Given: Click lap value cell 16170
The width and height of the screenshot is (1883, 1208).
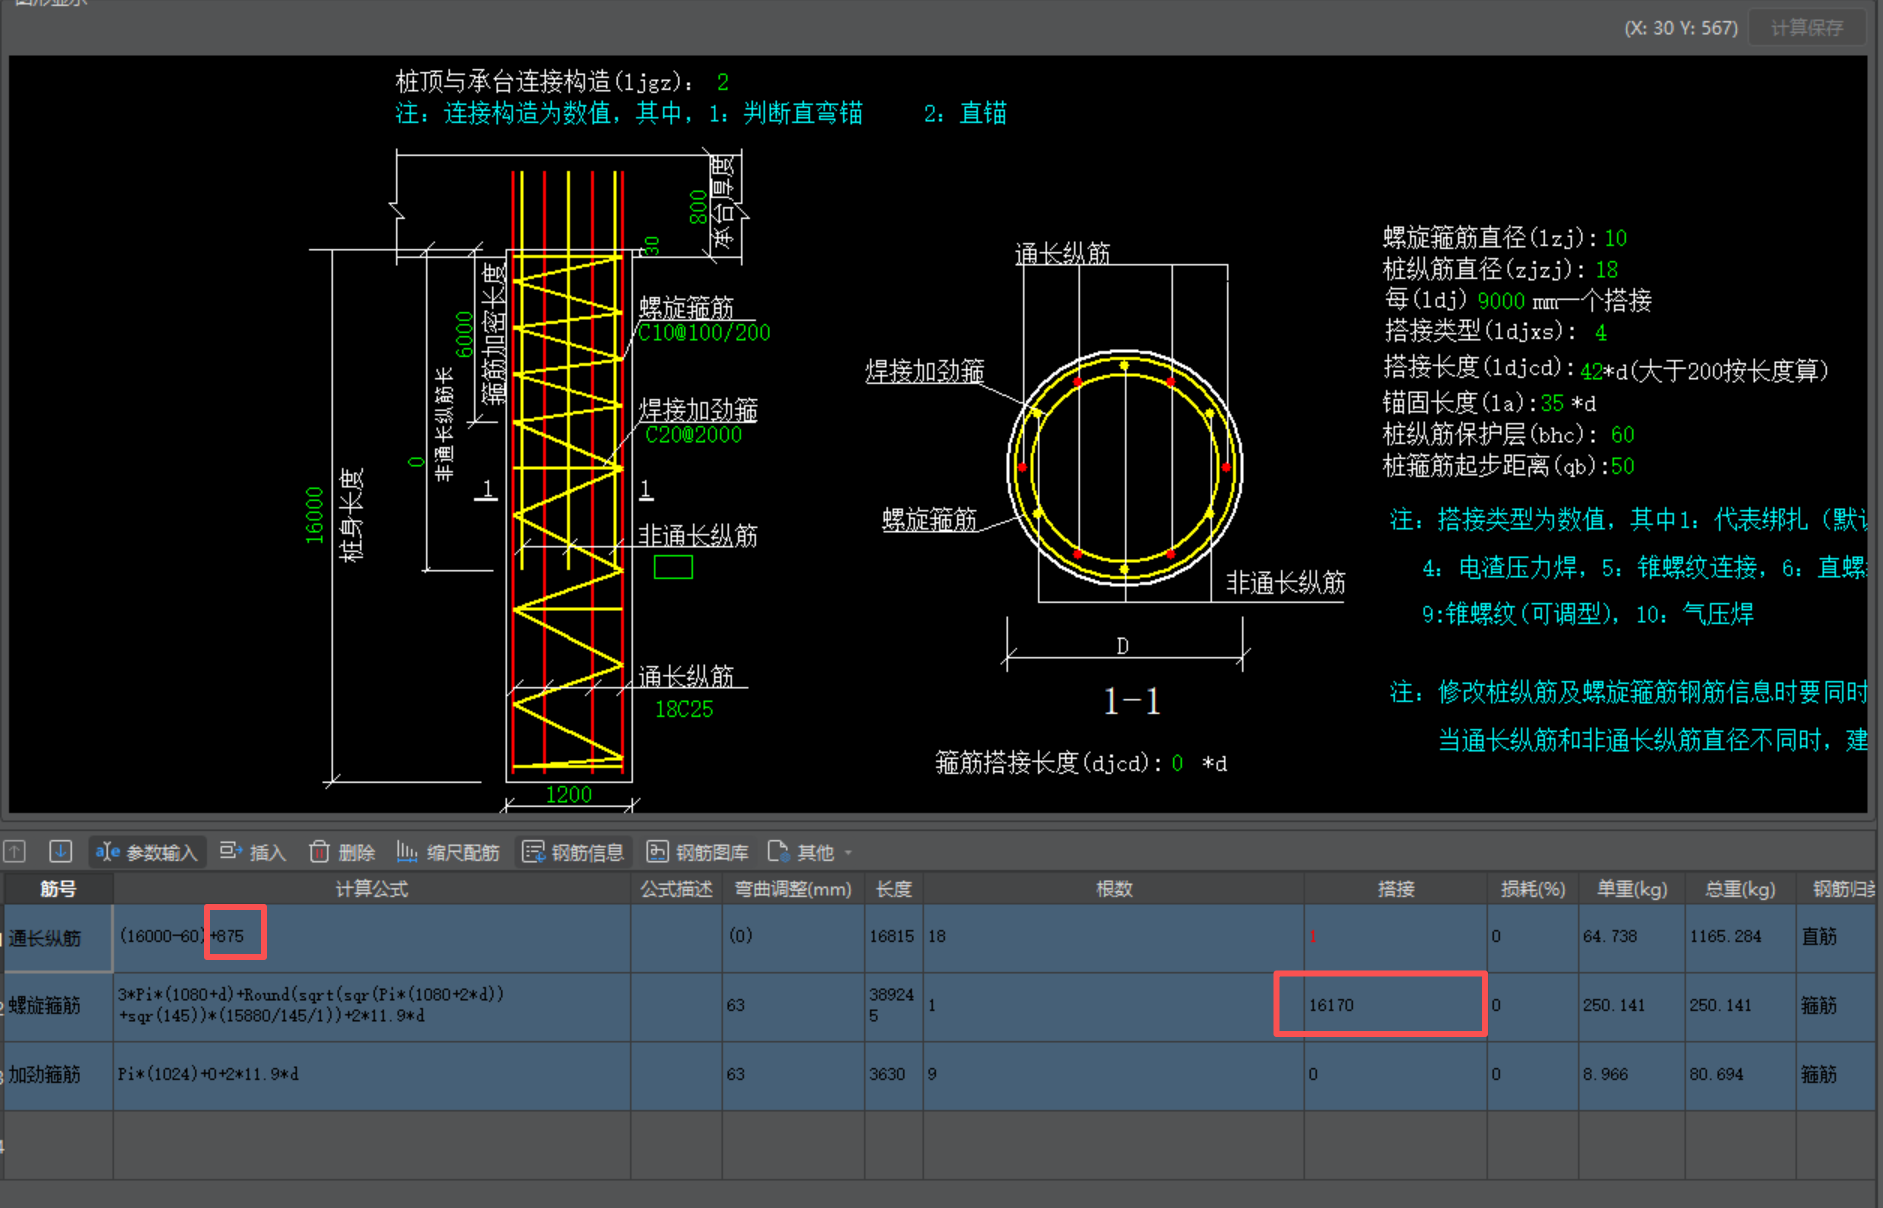Looking at the screenshot, I should [x=1396, y=1006].
